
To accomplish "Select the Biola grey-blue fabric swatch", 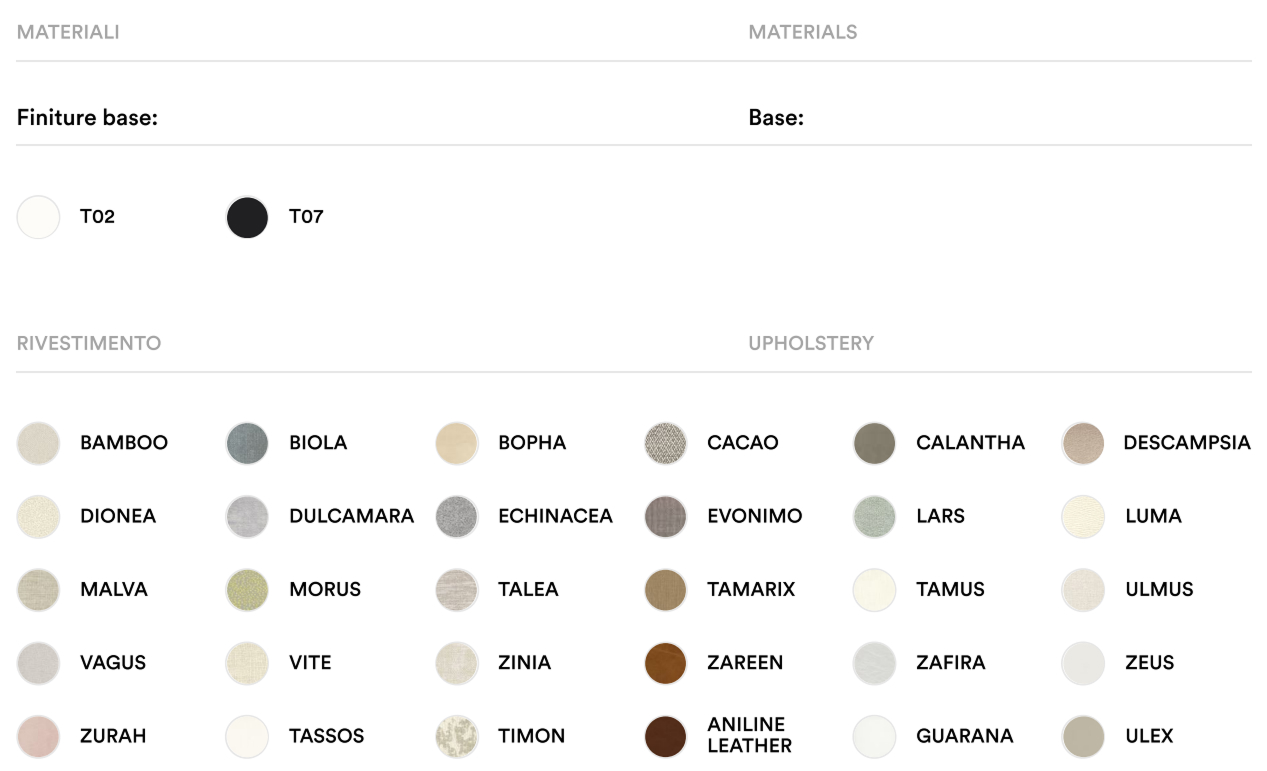I will pyautogui.click(x=247, y=443).
